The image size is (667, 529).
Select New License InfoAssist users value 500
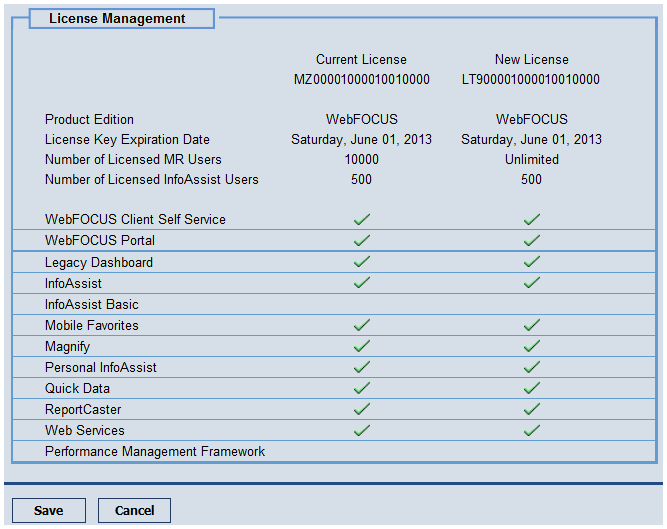(x=532, y=179)
